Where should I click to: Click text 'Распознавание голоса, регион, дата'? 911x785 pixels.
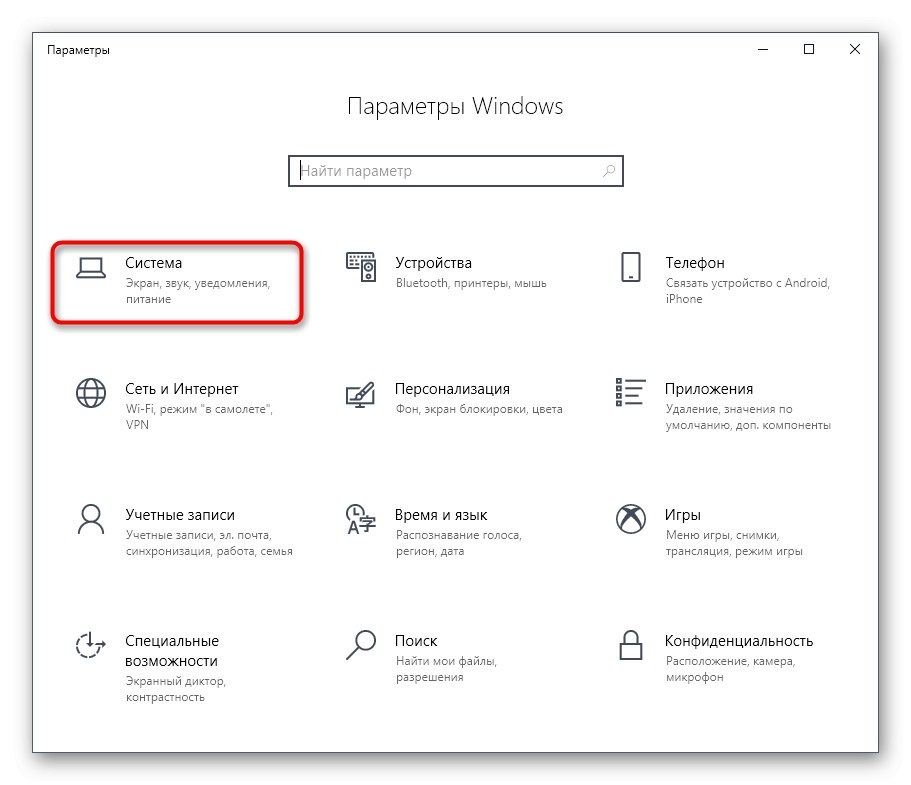coord(459,543)
